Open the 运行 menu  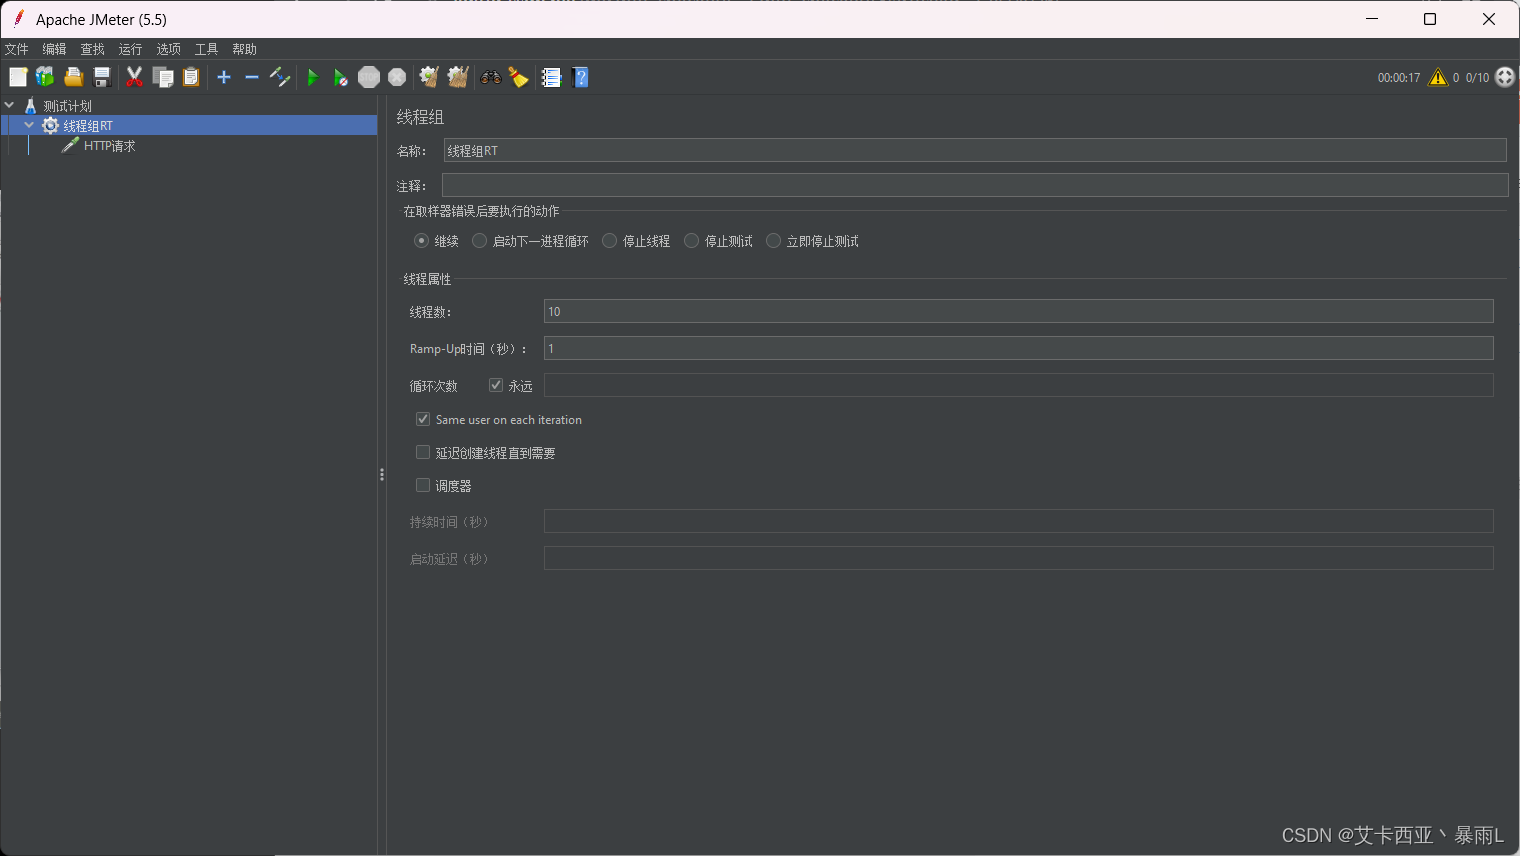coord(130,49)
